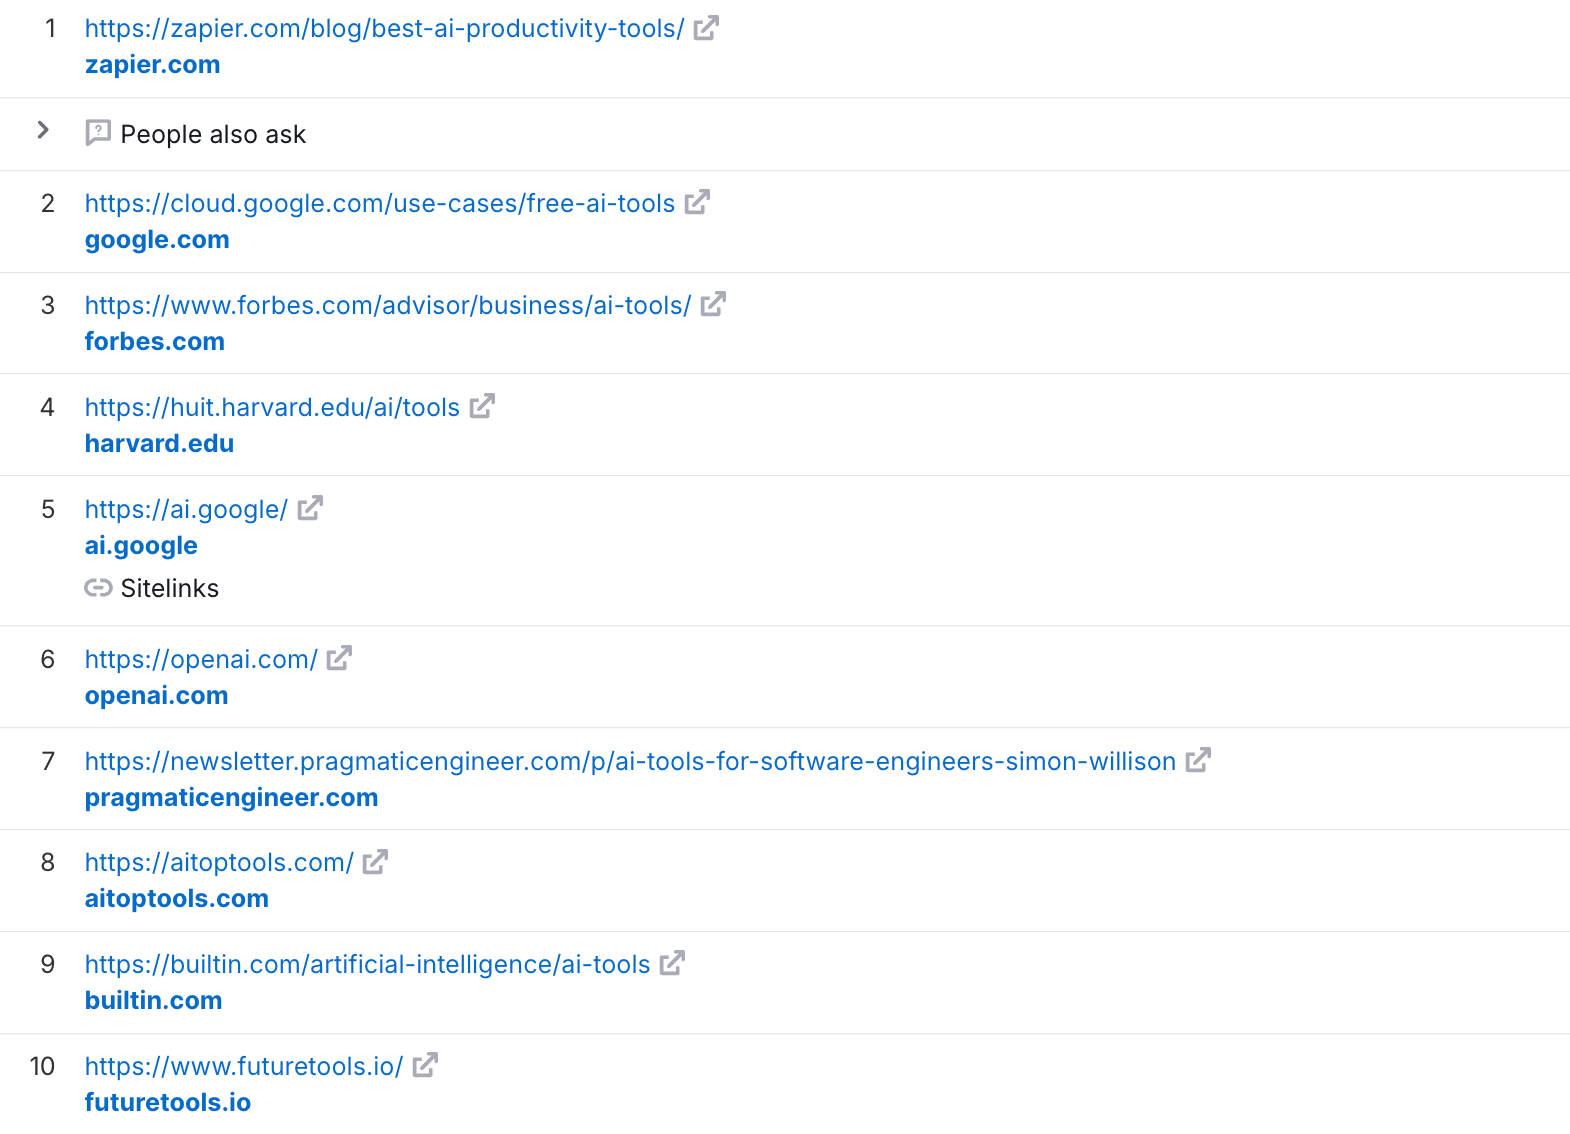Open the zapier.com best-ai-productivity-tools URL
Viewport: 1570px width, 1134px height.
(x=384, y=29)
